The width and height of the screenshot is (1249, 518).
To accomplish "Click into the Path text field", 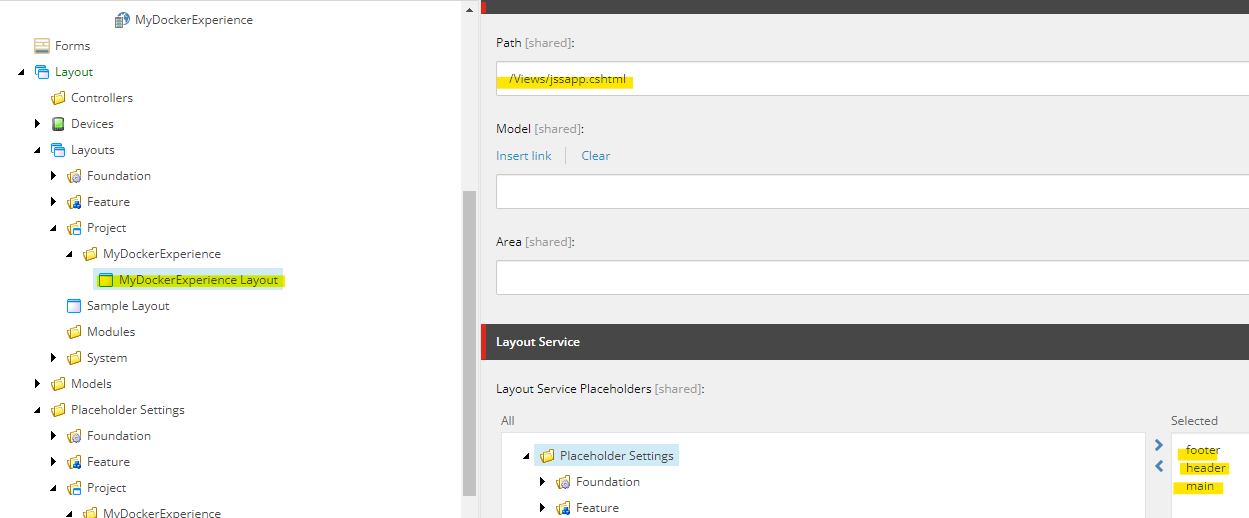I will point(870,80).
